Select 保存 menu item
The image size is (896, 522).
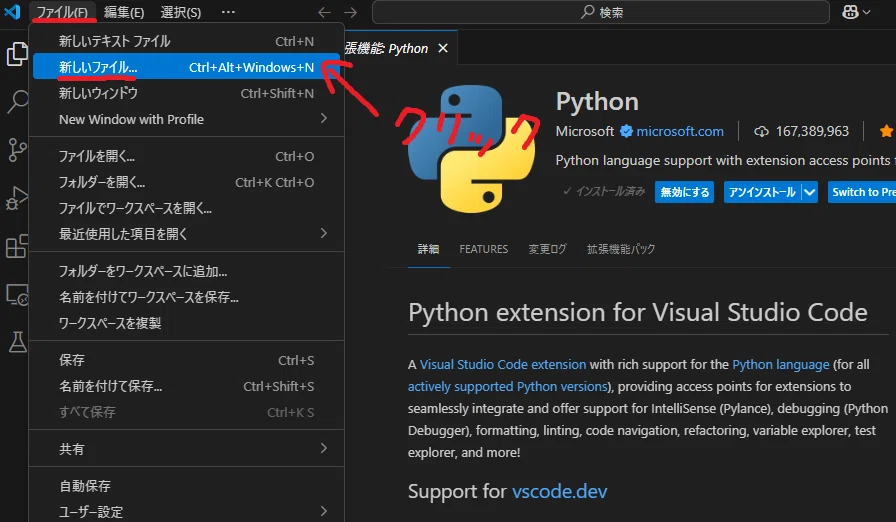[x=186, y=360]
